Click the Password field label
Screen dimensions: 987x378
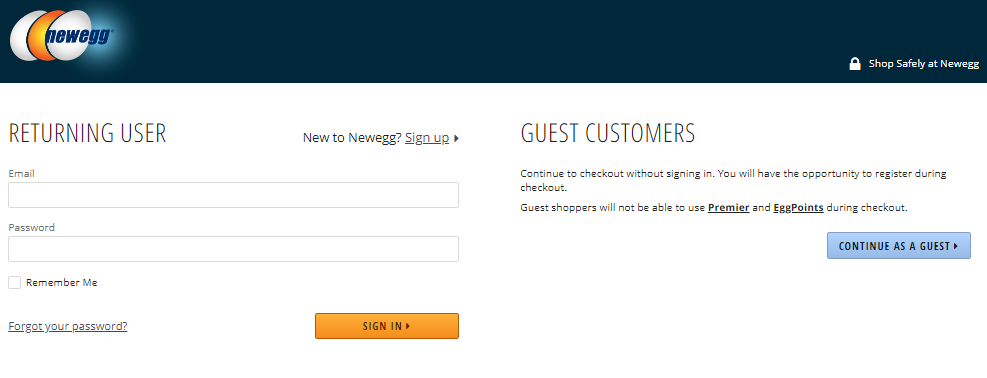click(x=31, y=227)
